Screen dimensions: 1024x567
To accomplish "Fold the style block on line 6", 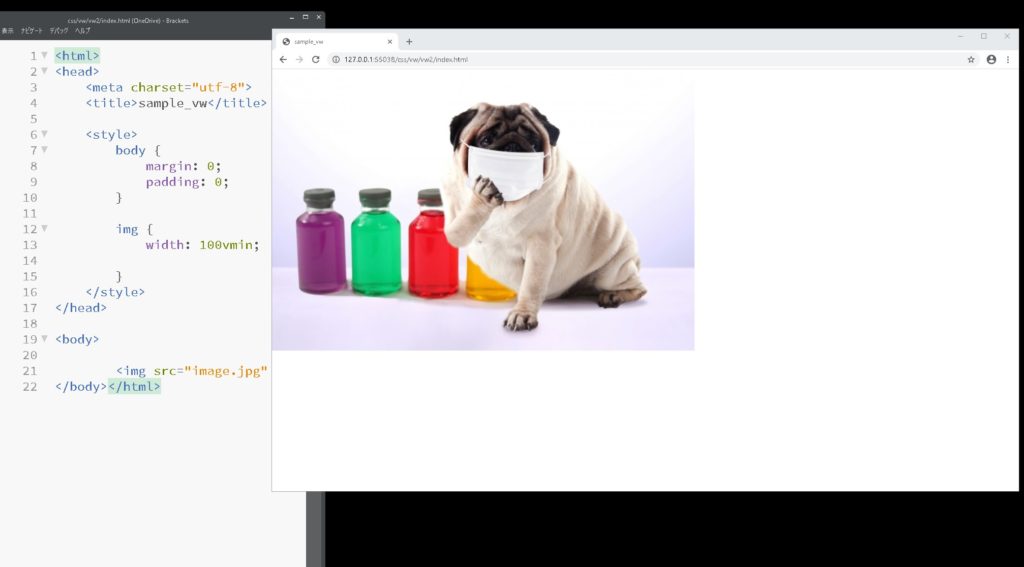I will point(44,134).
